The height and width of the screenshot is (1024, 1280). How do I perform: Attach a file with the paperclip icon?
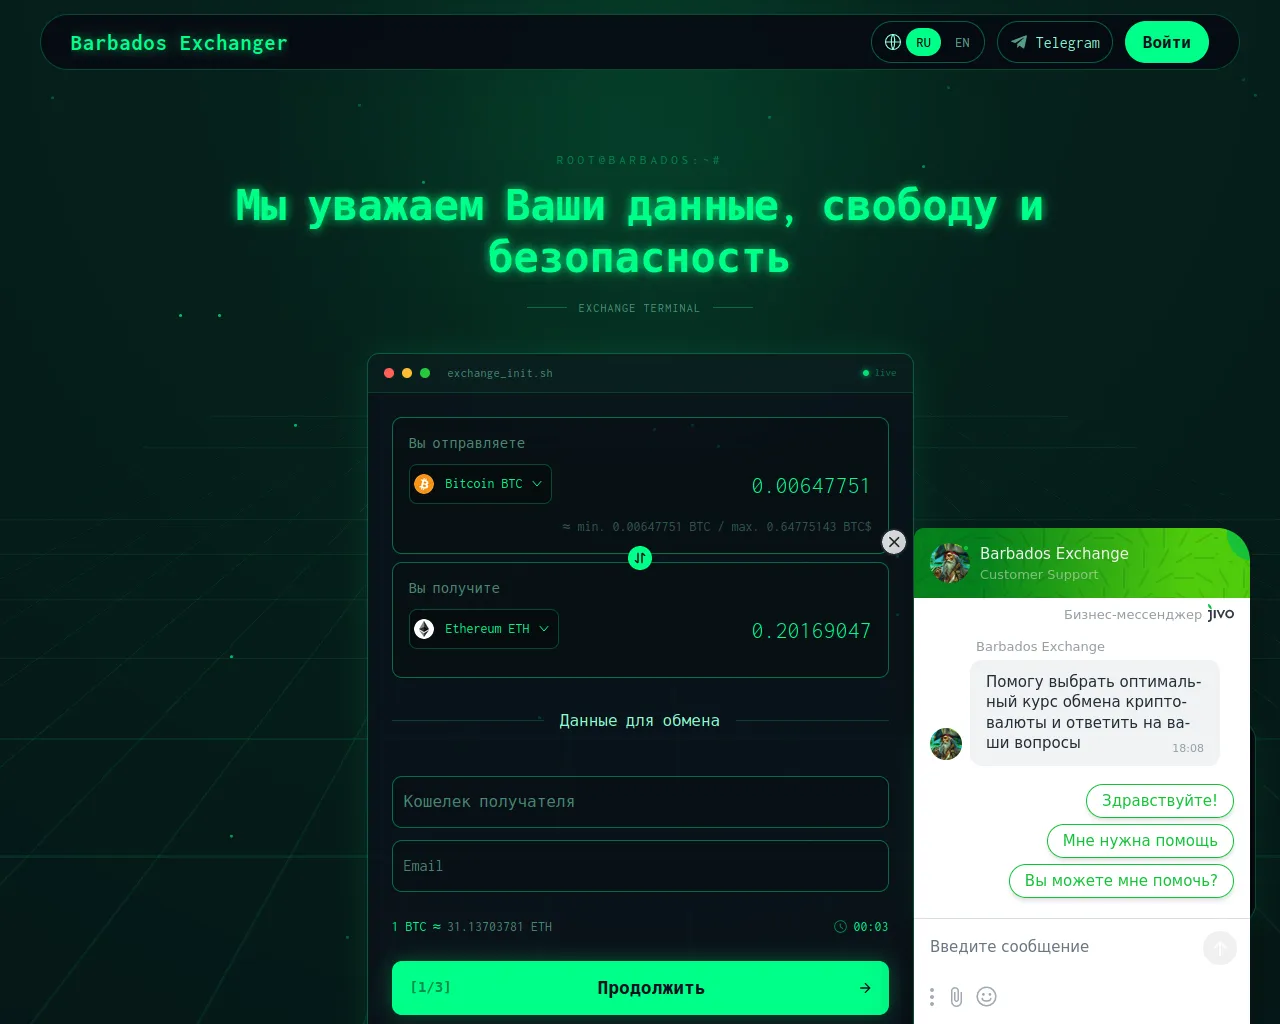pos(957,997)
